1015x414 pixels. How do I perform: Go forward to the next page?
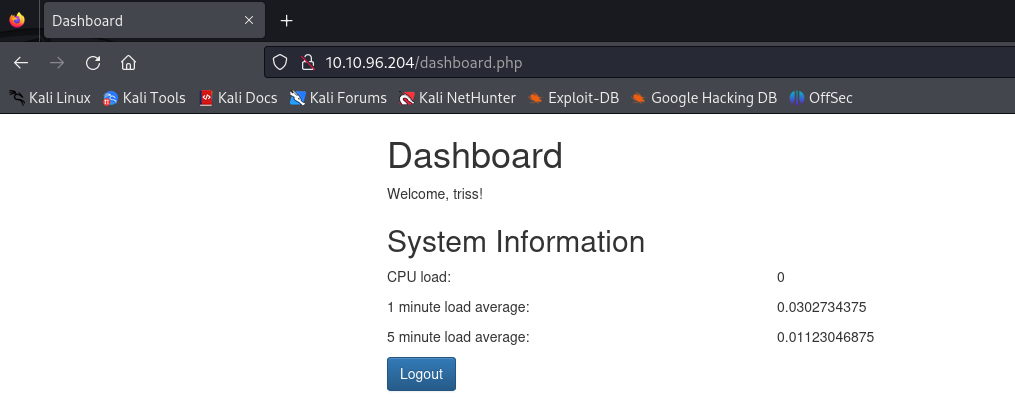click(x=57, y=63)
